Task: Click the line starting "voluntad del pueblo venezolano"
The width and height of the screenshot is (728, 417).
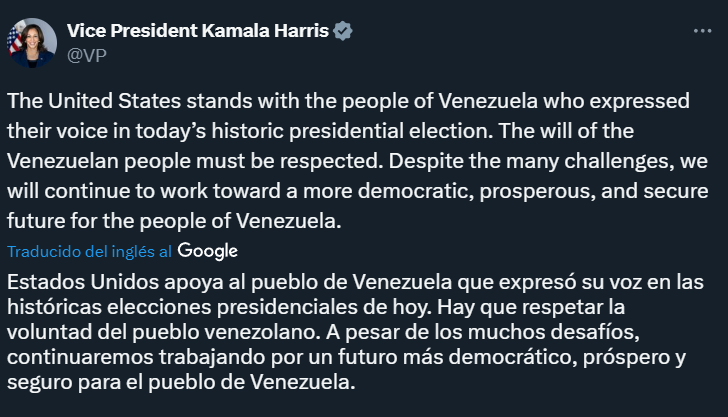Action: pos(323,332)
